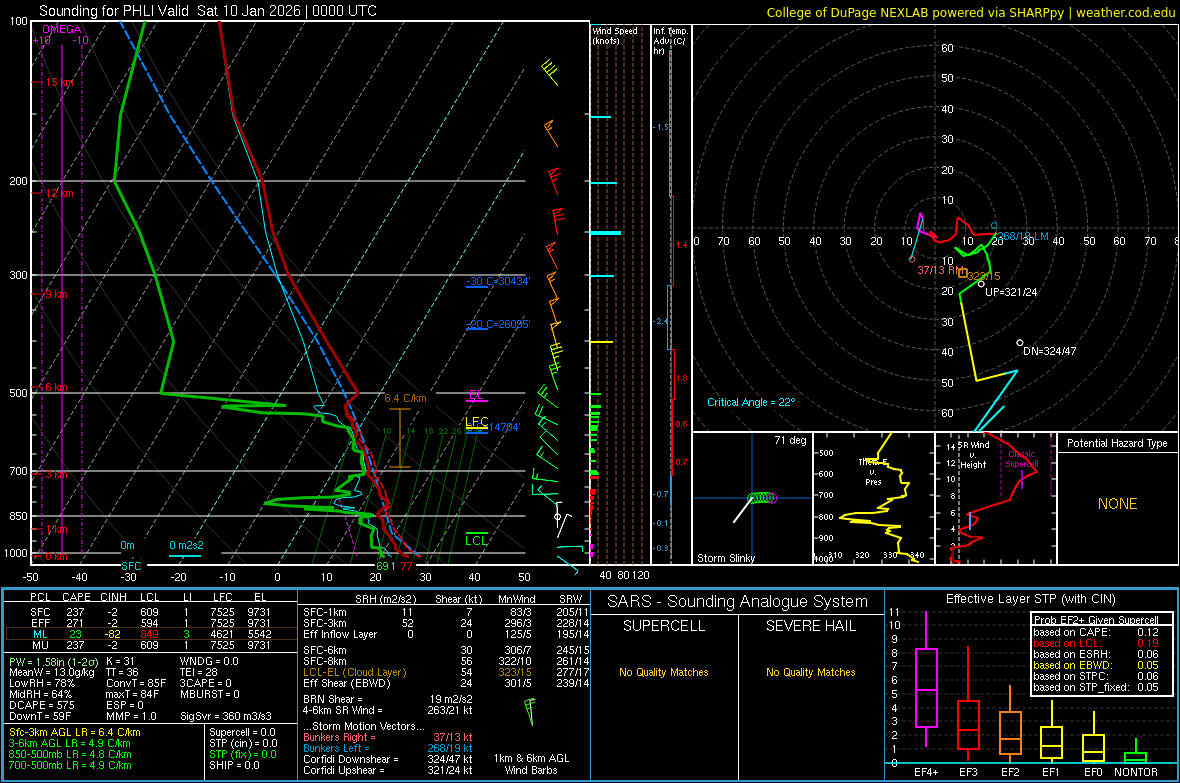The image size is (1180, 783).
Task: Click 'Sfc-3km AGL LR = 6.4 C/km' line
Action: [x=75, y=733]
